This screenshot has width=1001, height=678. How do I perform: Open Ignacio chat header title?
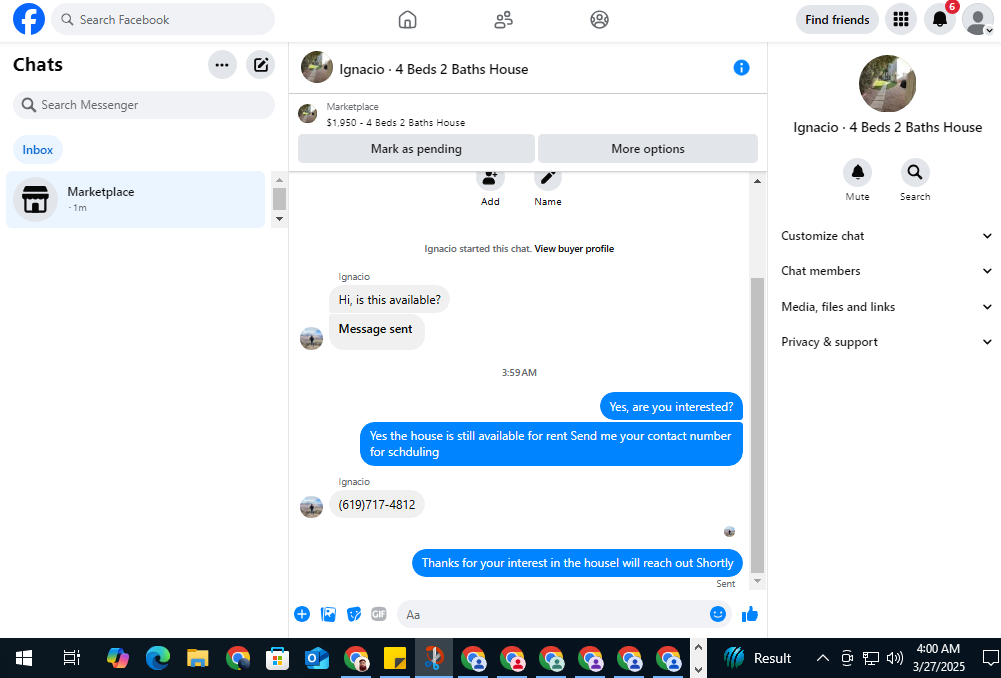pos(433,69)
